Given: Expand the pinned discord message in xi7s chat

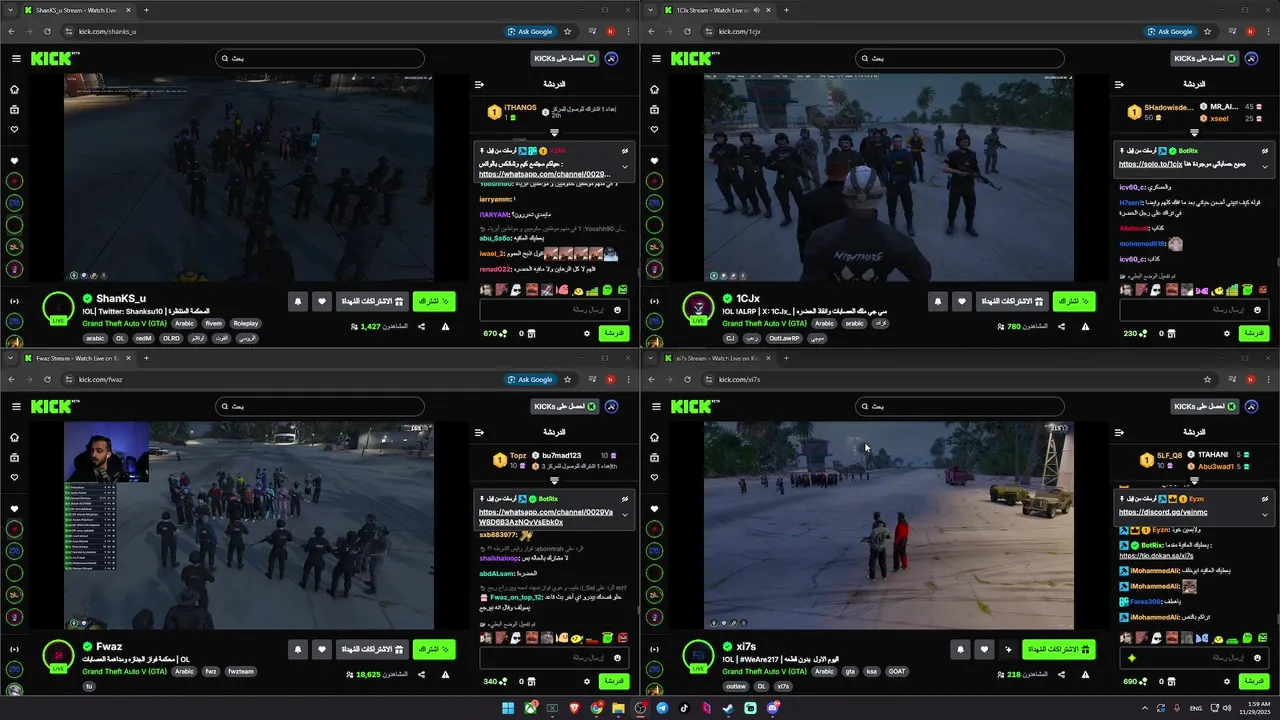Looking at the screenshot, I should 1265,515.
